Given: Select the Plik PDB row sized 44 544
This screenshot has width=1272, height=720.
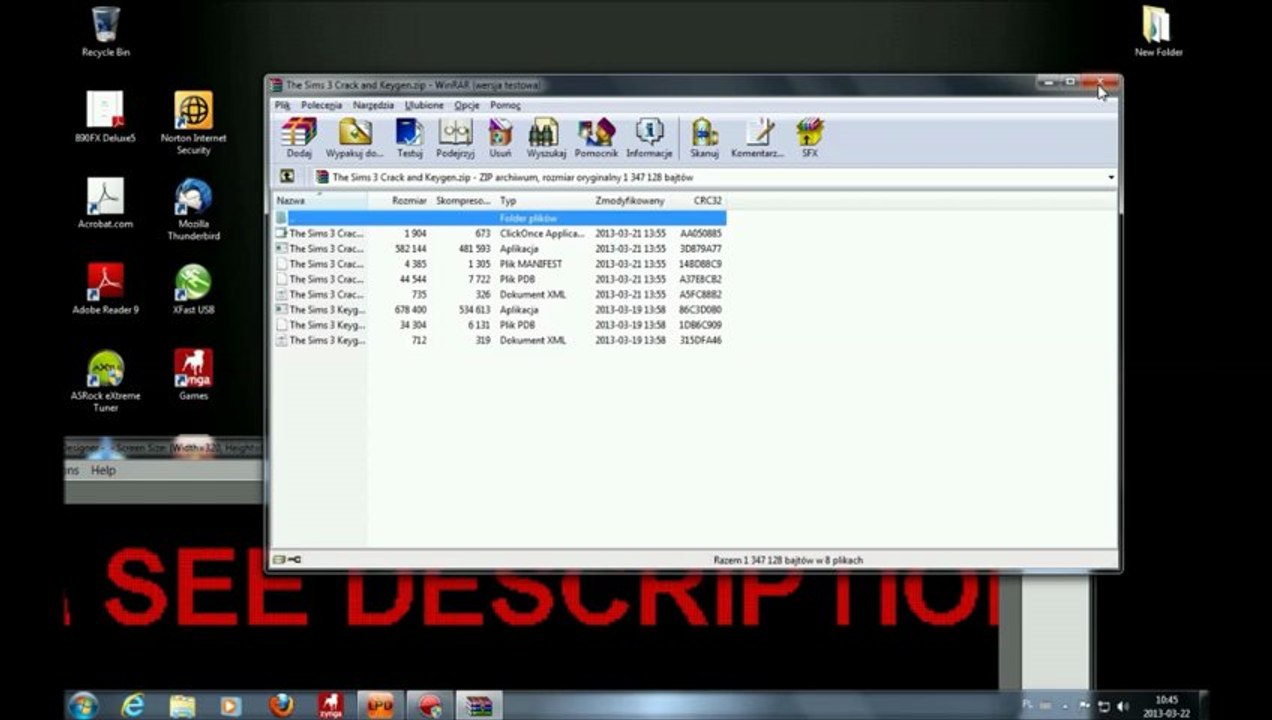Looking at the screenshot, I should [x=499, y=279].
